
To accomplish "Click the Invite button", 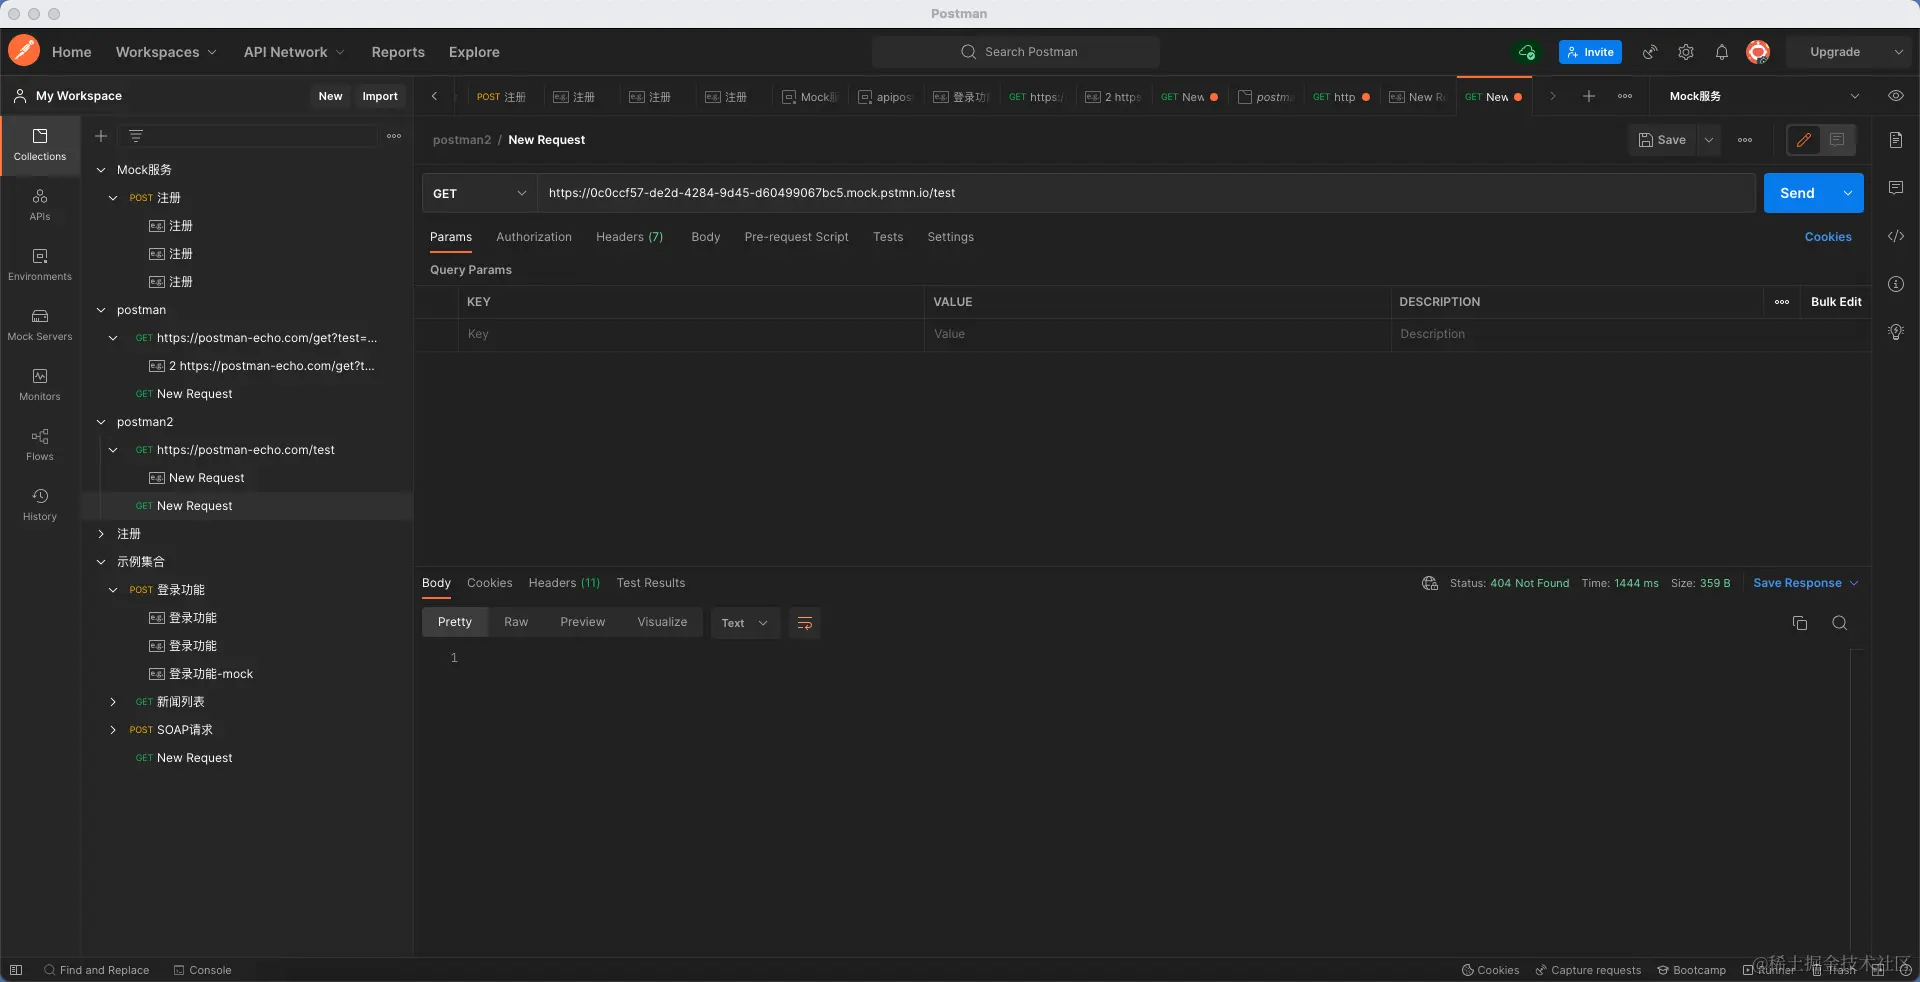I will click(x=1590, y=52).
